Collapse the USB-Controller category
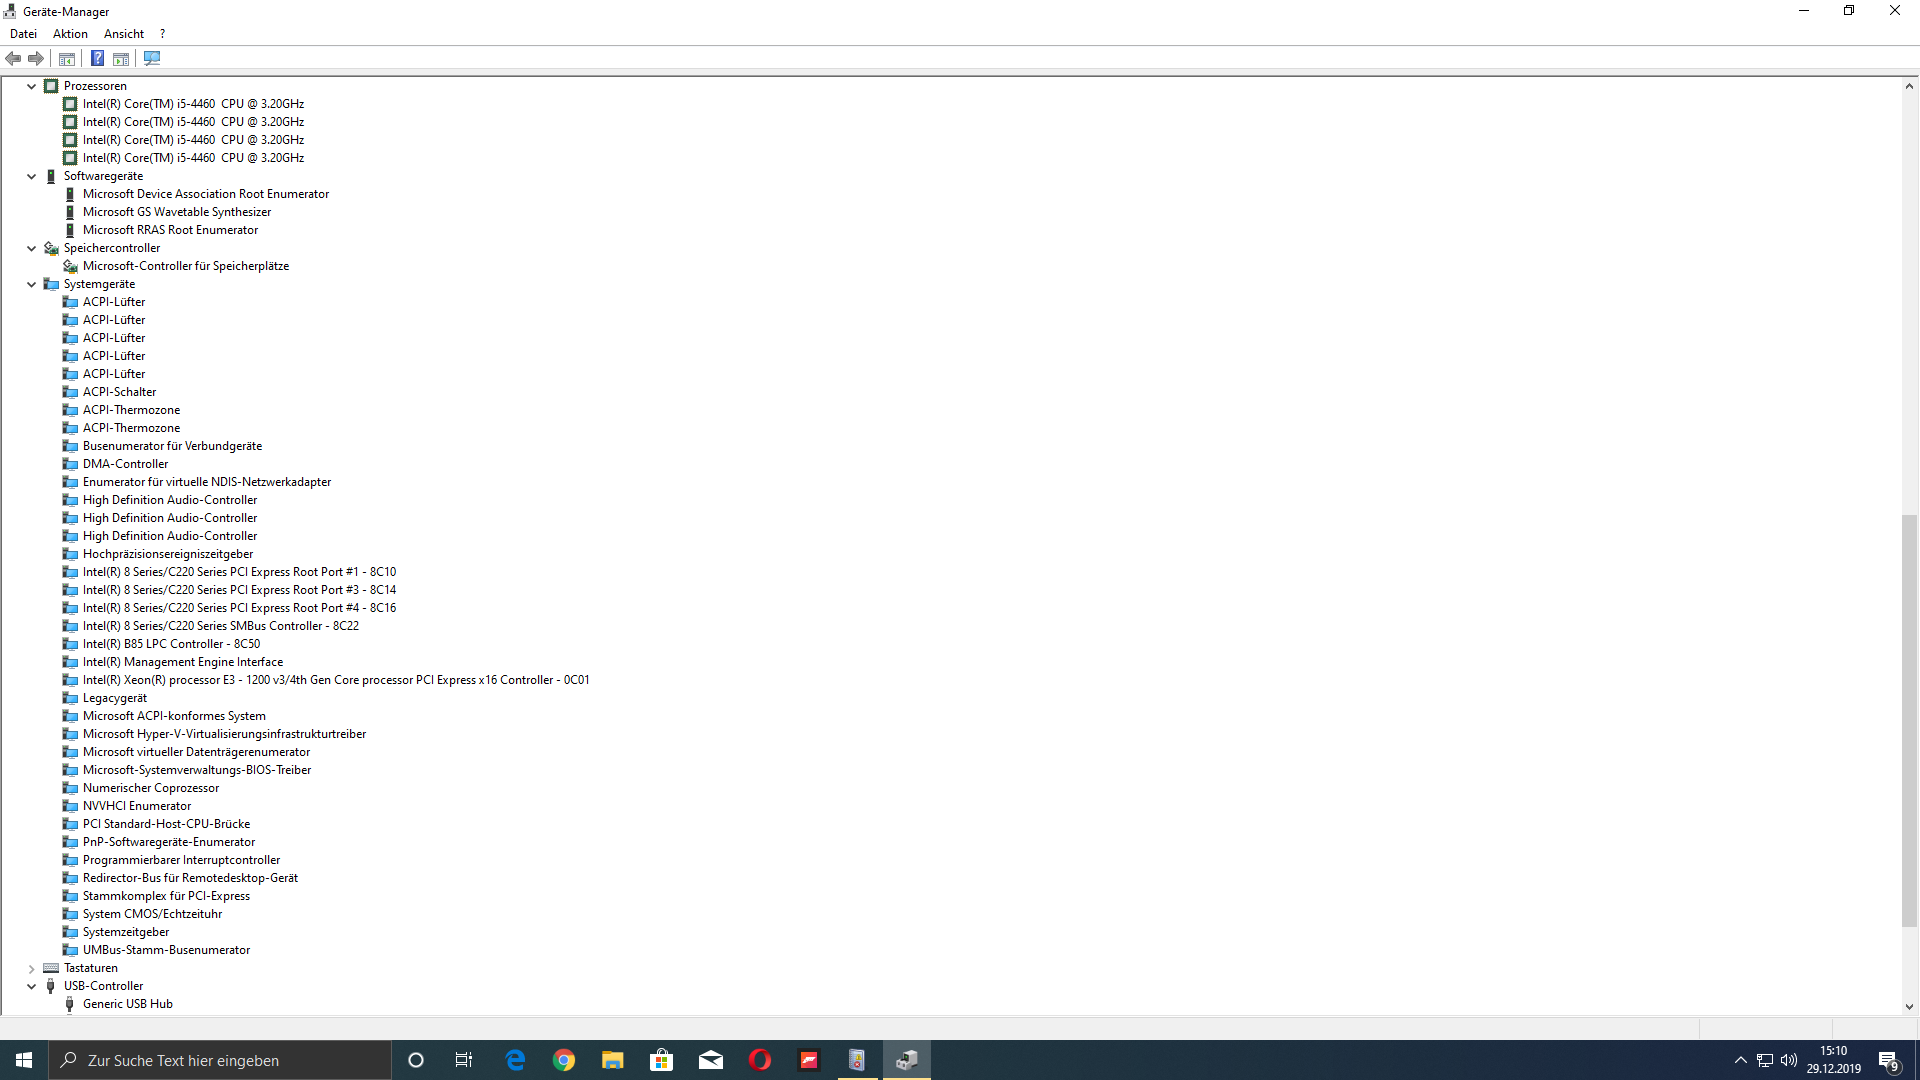 tap(32, 987)
